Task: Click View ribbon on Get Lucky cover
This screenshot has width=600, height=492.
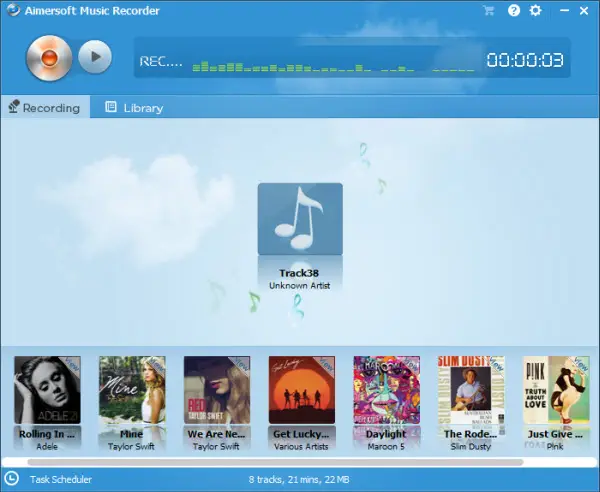Action: point(326,364)
